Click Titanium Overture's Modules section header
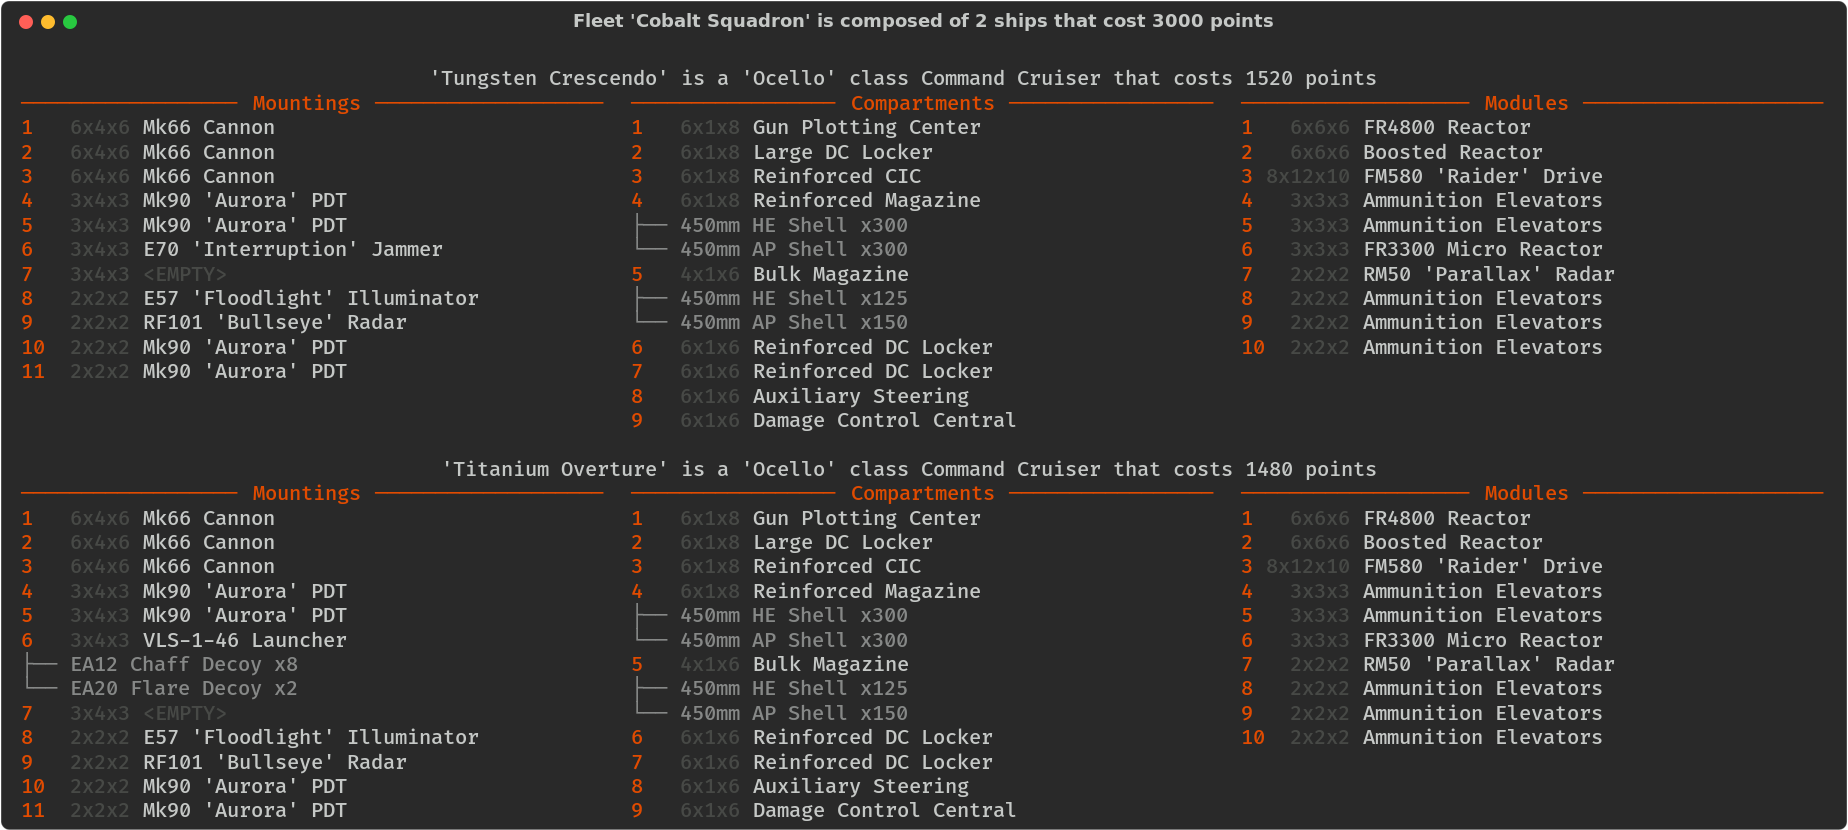This screenshot has width=1848, height=830. pyautogui.click(x=1526, y=494)
